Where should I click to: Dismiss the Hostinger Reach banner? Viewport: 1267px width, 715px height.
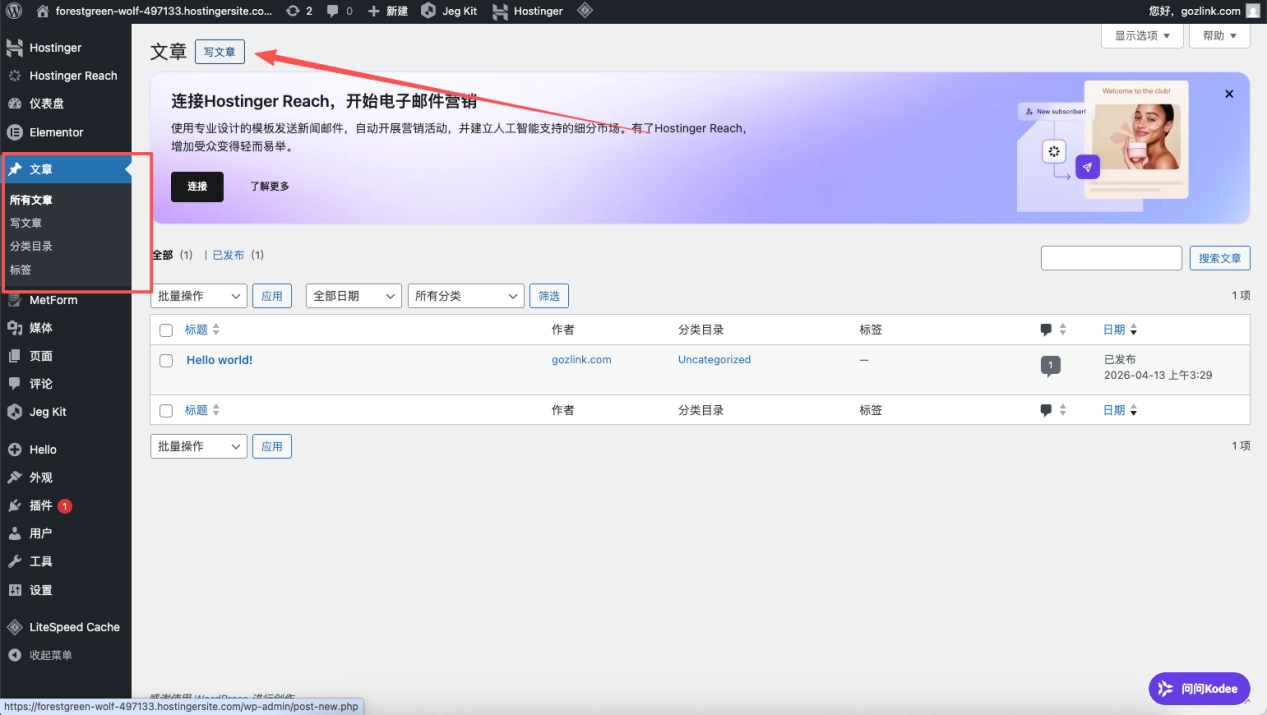(x=1229, y=94)
